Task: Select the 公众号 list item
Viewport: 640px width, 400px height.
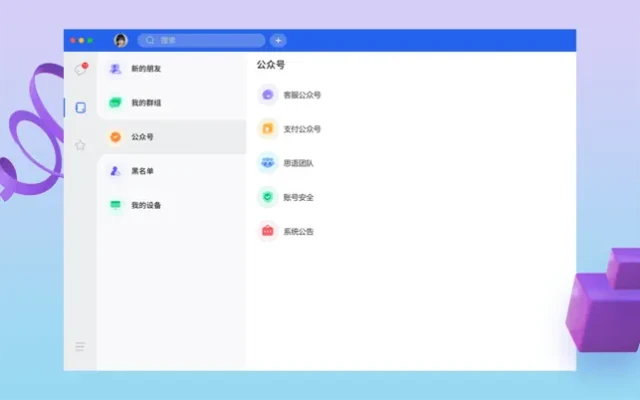Action: (x=142, y=137)
